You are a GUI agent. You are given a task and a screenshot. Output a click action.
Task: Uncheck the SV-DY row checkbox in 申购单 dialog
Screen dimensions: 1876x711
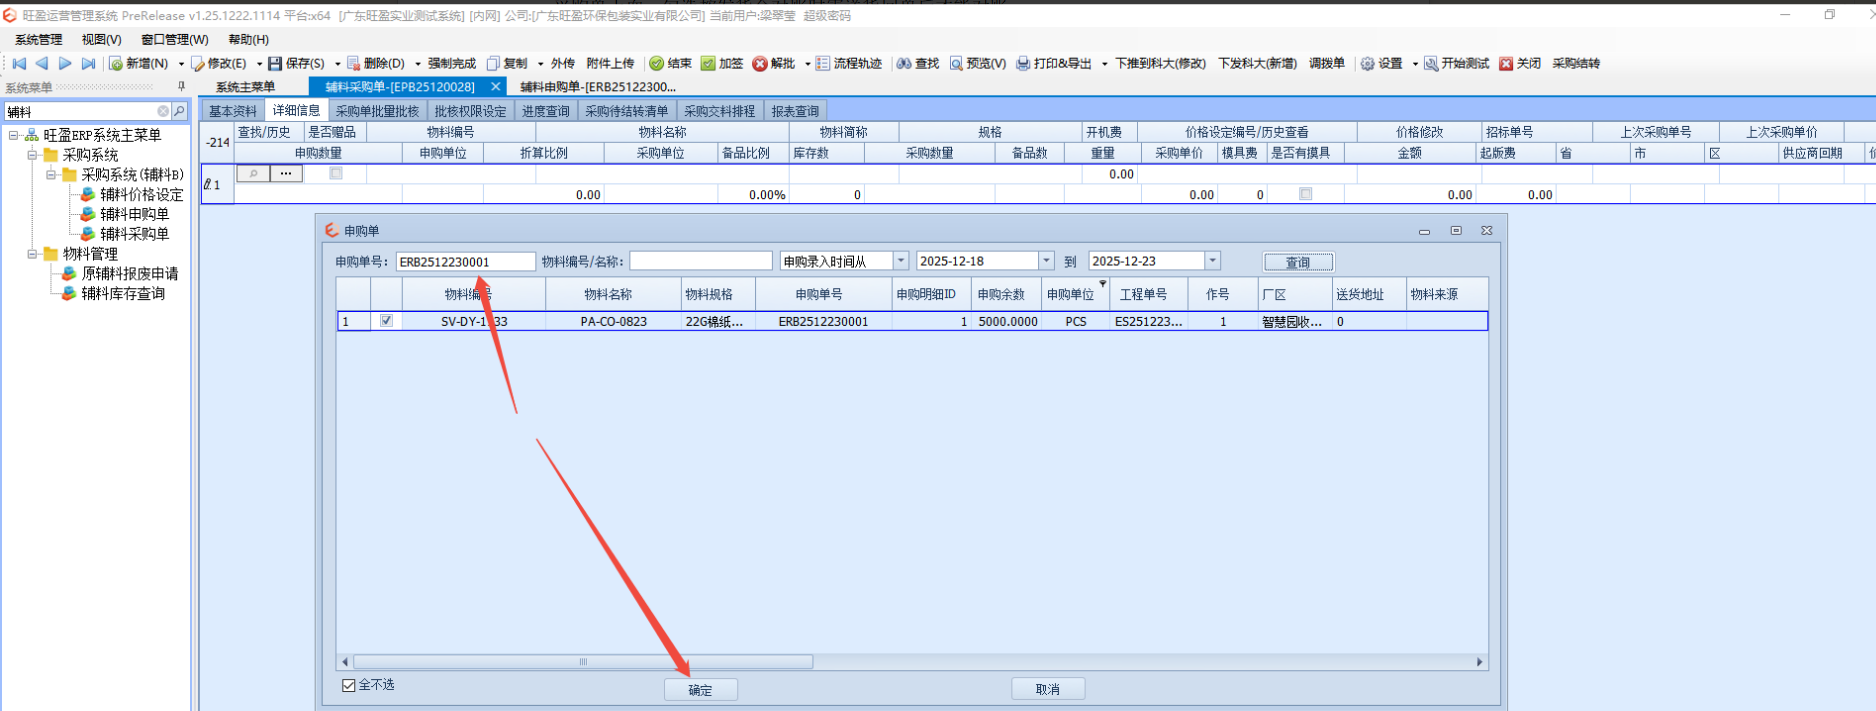tap(386, 321)
